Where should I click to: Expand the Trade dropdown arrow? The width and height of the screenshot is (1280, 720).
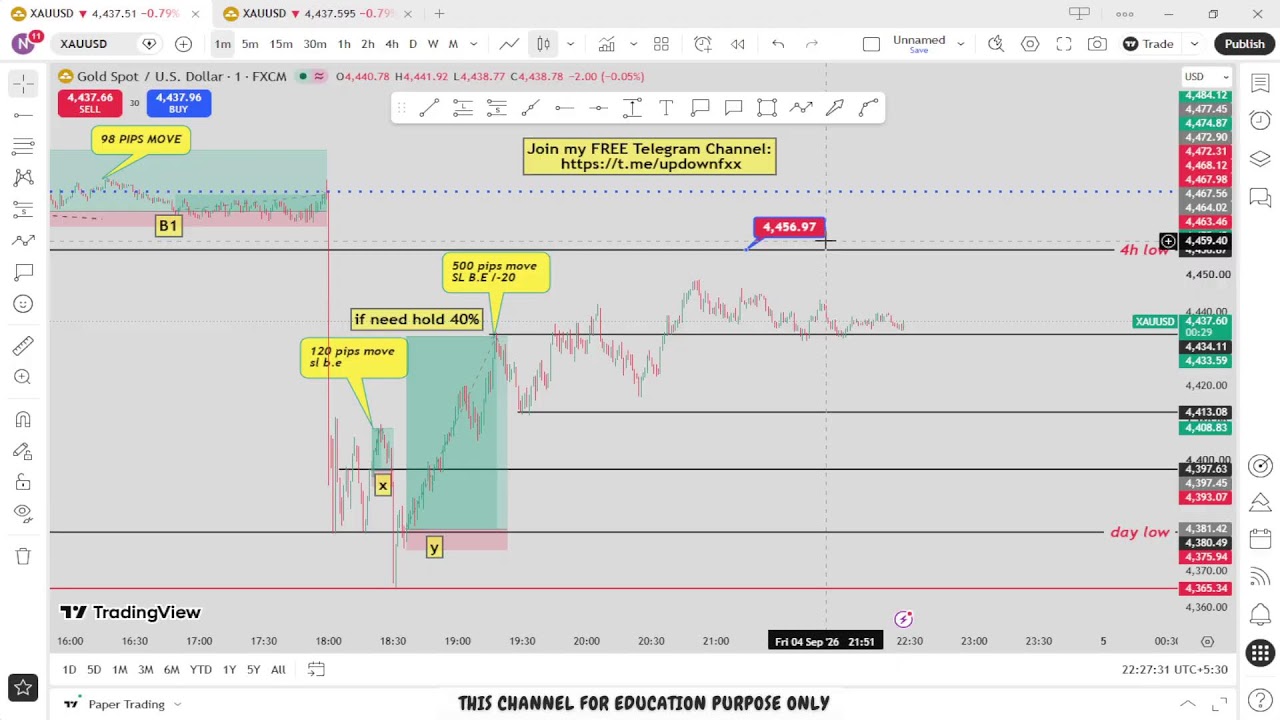click(1194, 44)
